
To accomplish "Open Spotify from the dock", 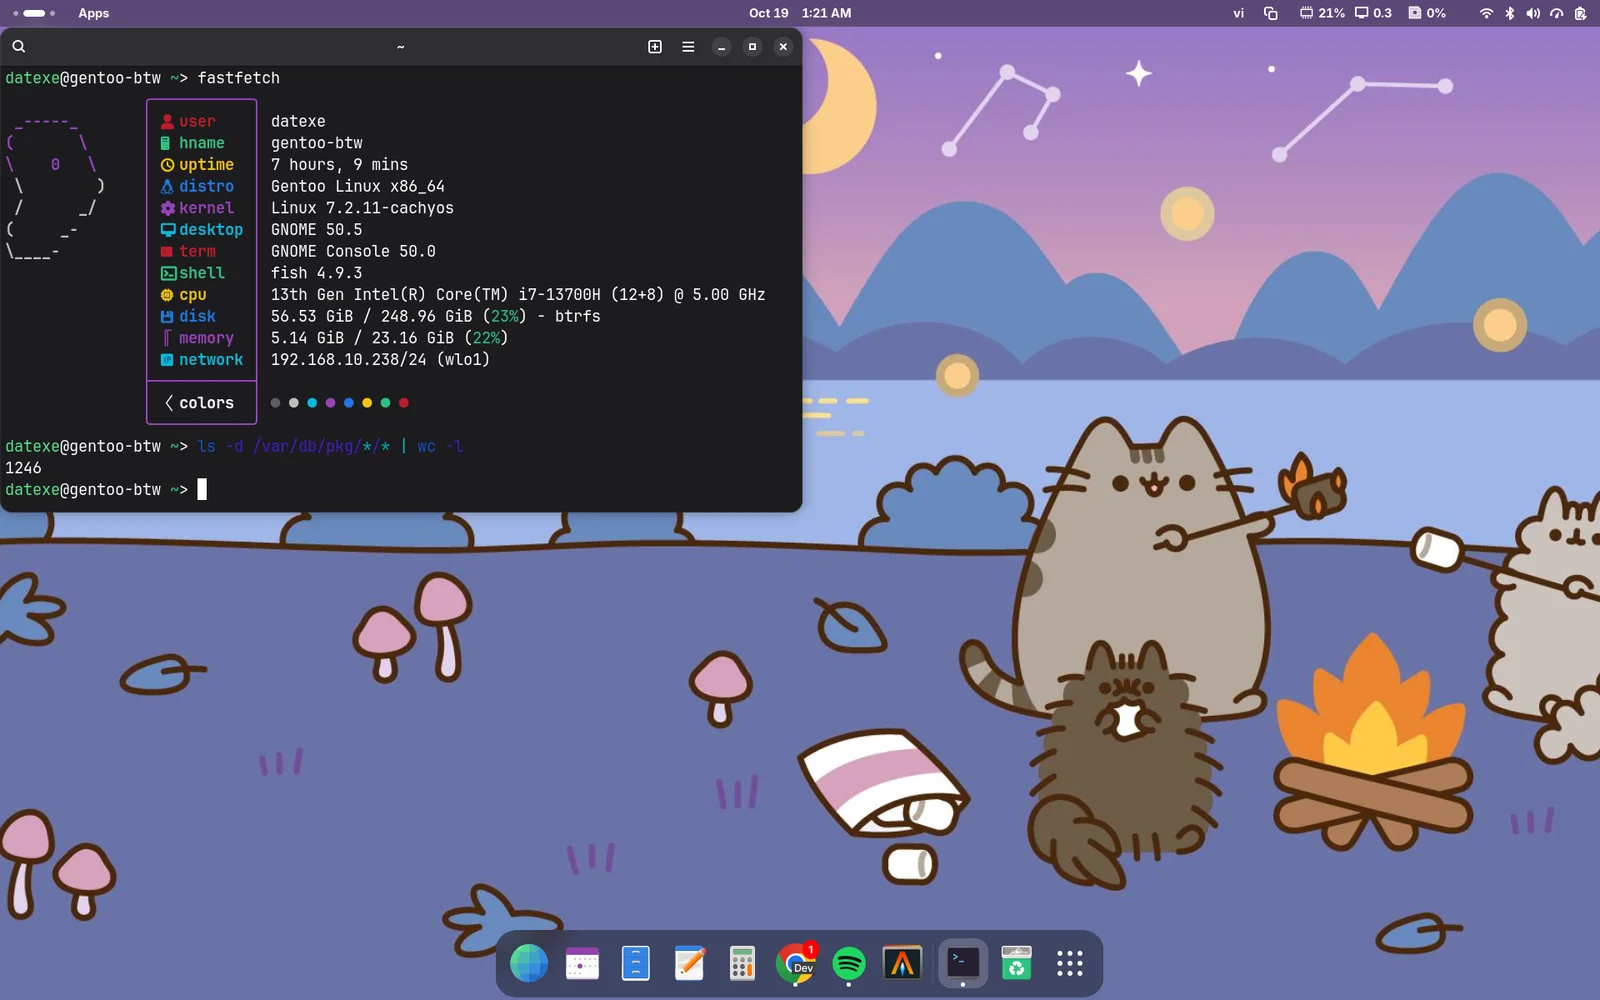I will coord(849,963).
